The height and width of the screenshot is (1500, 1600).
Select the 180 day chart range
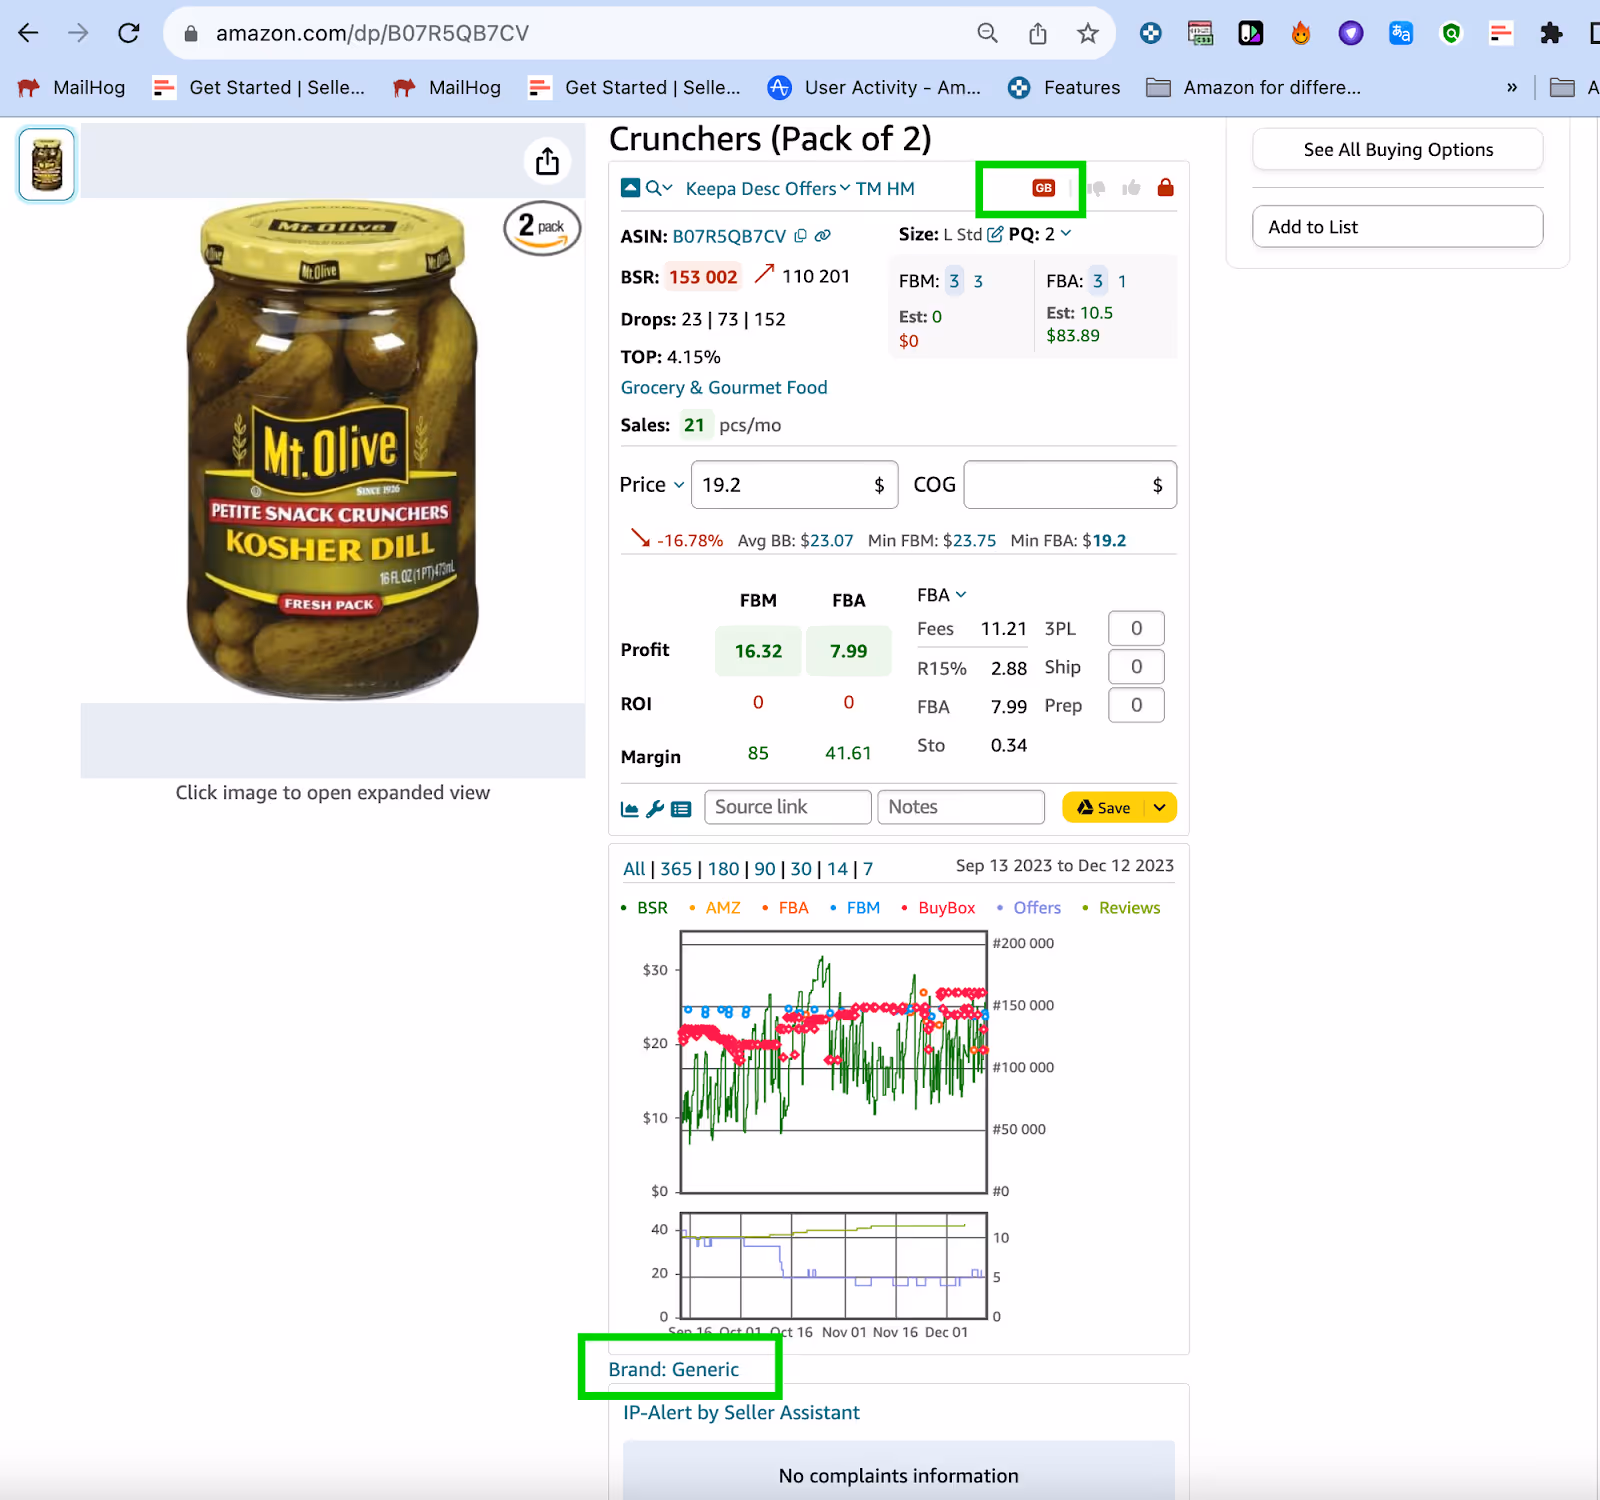(724, 869)
